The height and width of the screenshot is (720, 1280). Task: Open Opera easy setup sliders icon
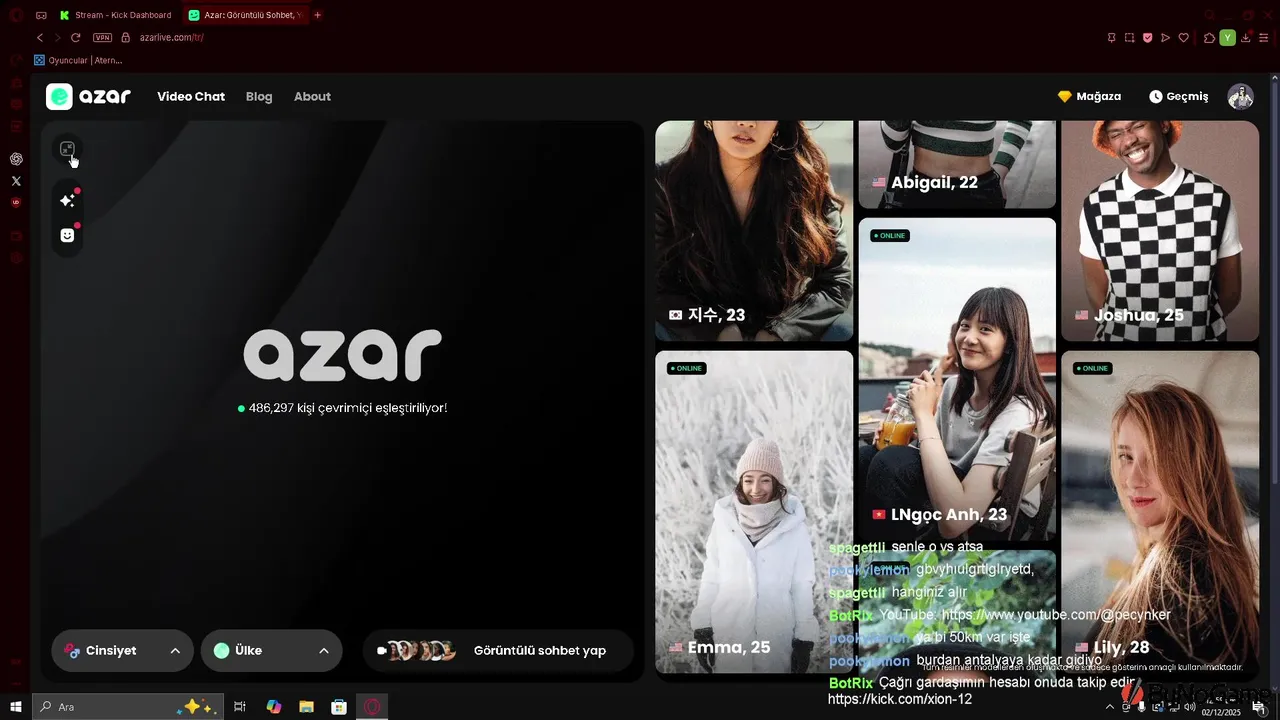click(x=1265, y=38)
